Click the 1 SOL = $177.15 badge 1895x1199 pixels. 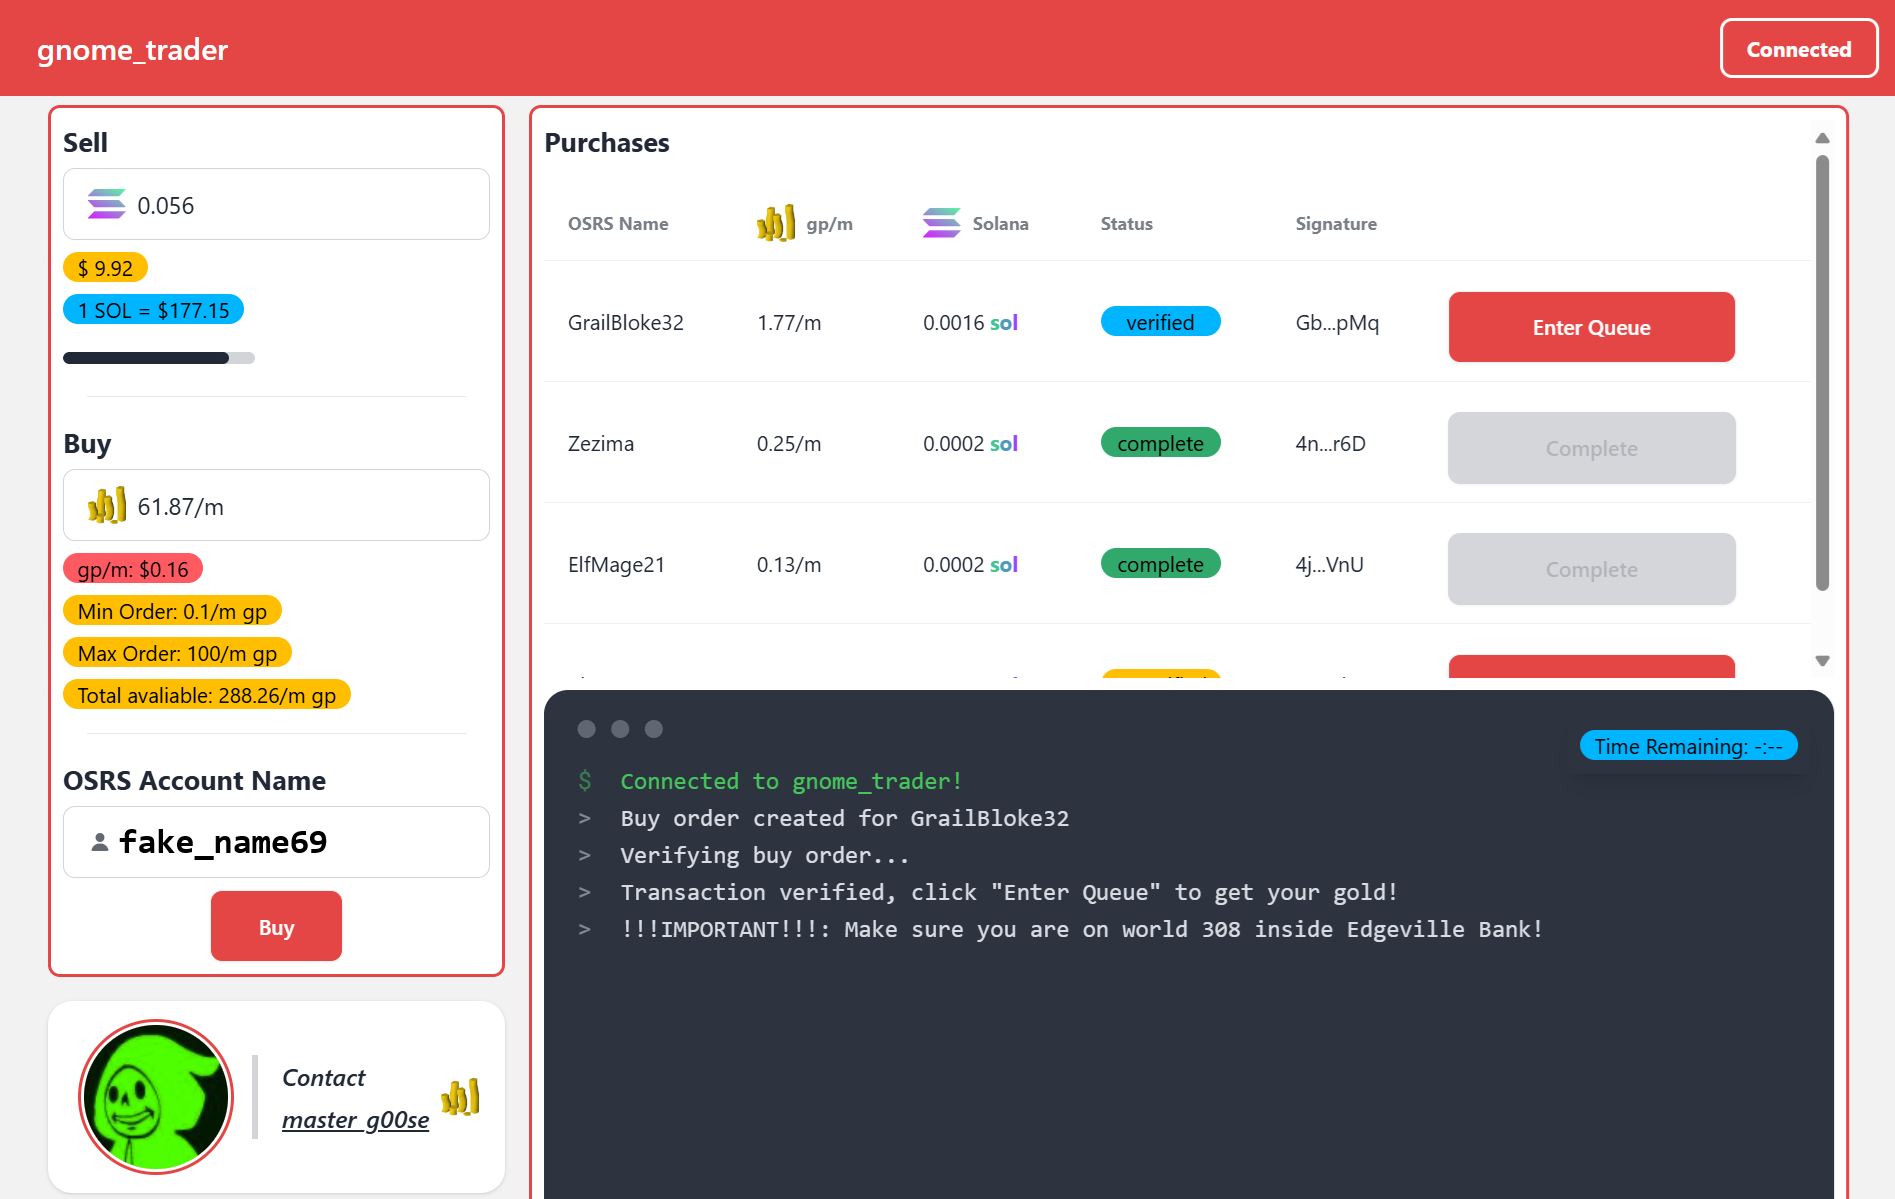point(153,310)
